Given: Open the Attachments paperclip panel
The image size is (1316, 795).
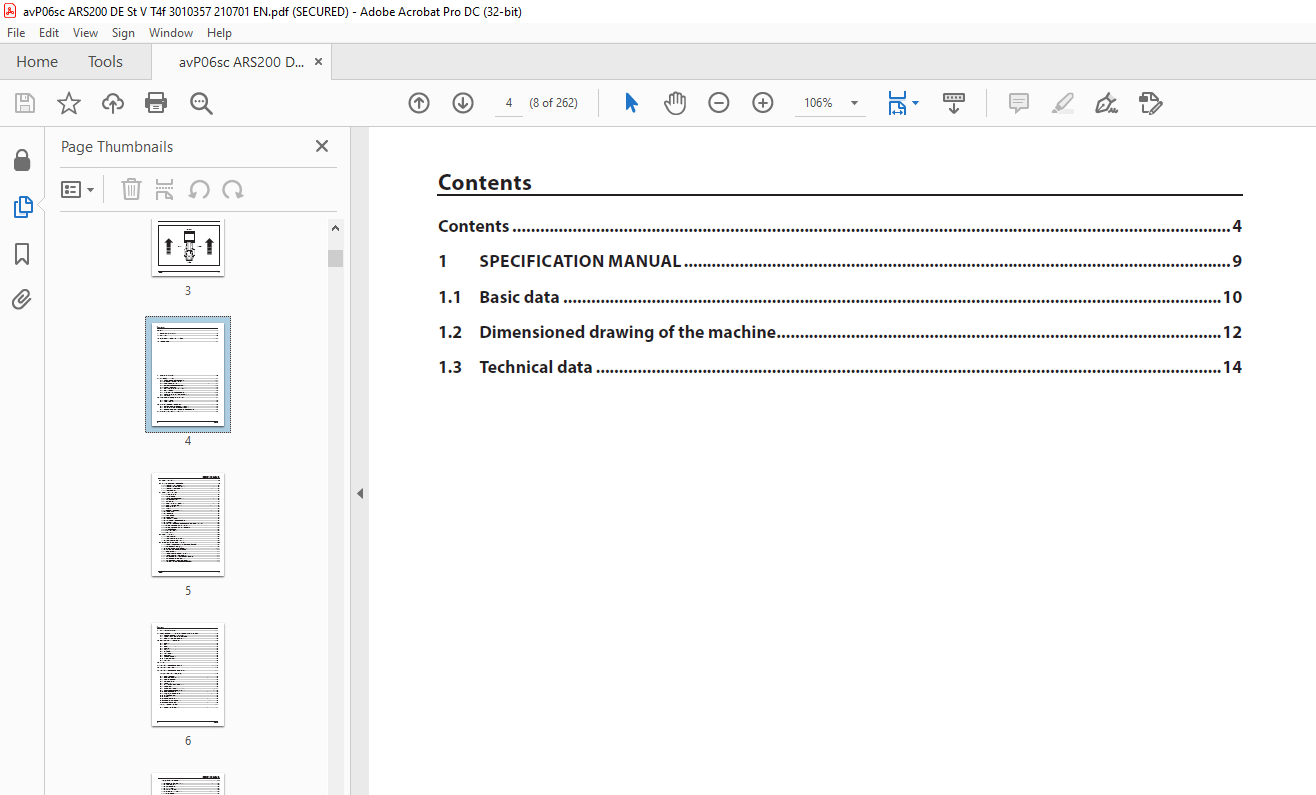Looking at the screenshot, I should [22, 299].
